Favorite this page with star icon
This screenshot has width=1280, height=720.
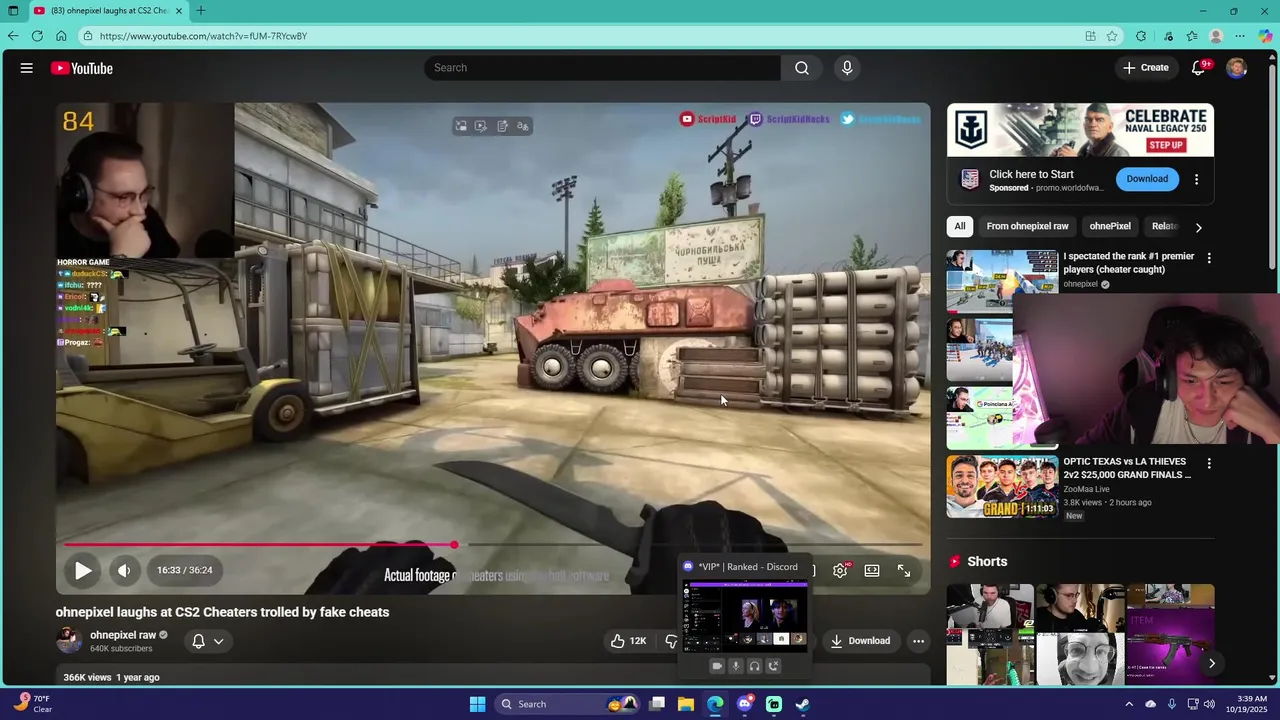point(1112,36)
